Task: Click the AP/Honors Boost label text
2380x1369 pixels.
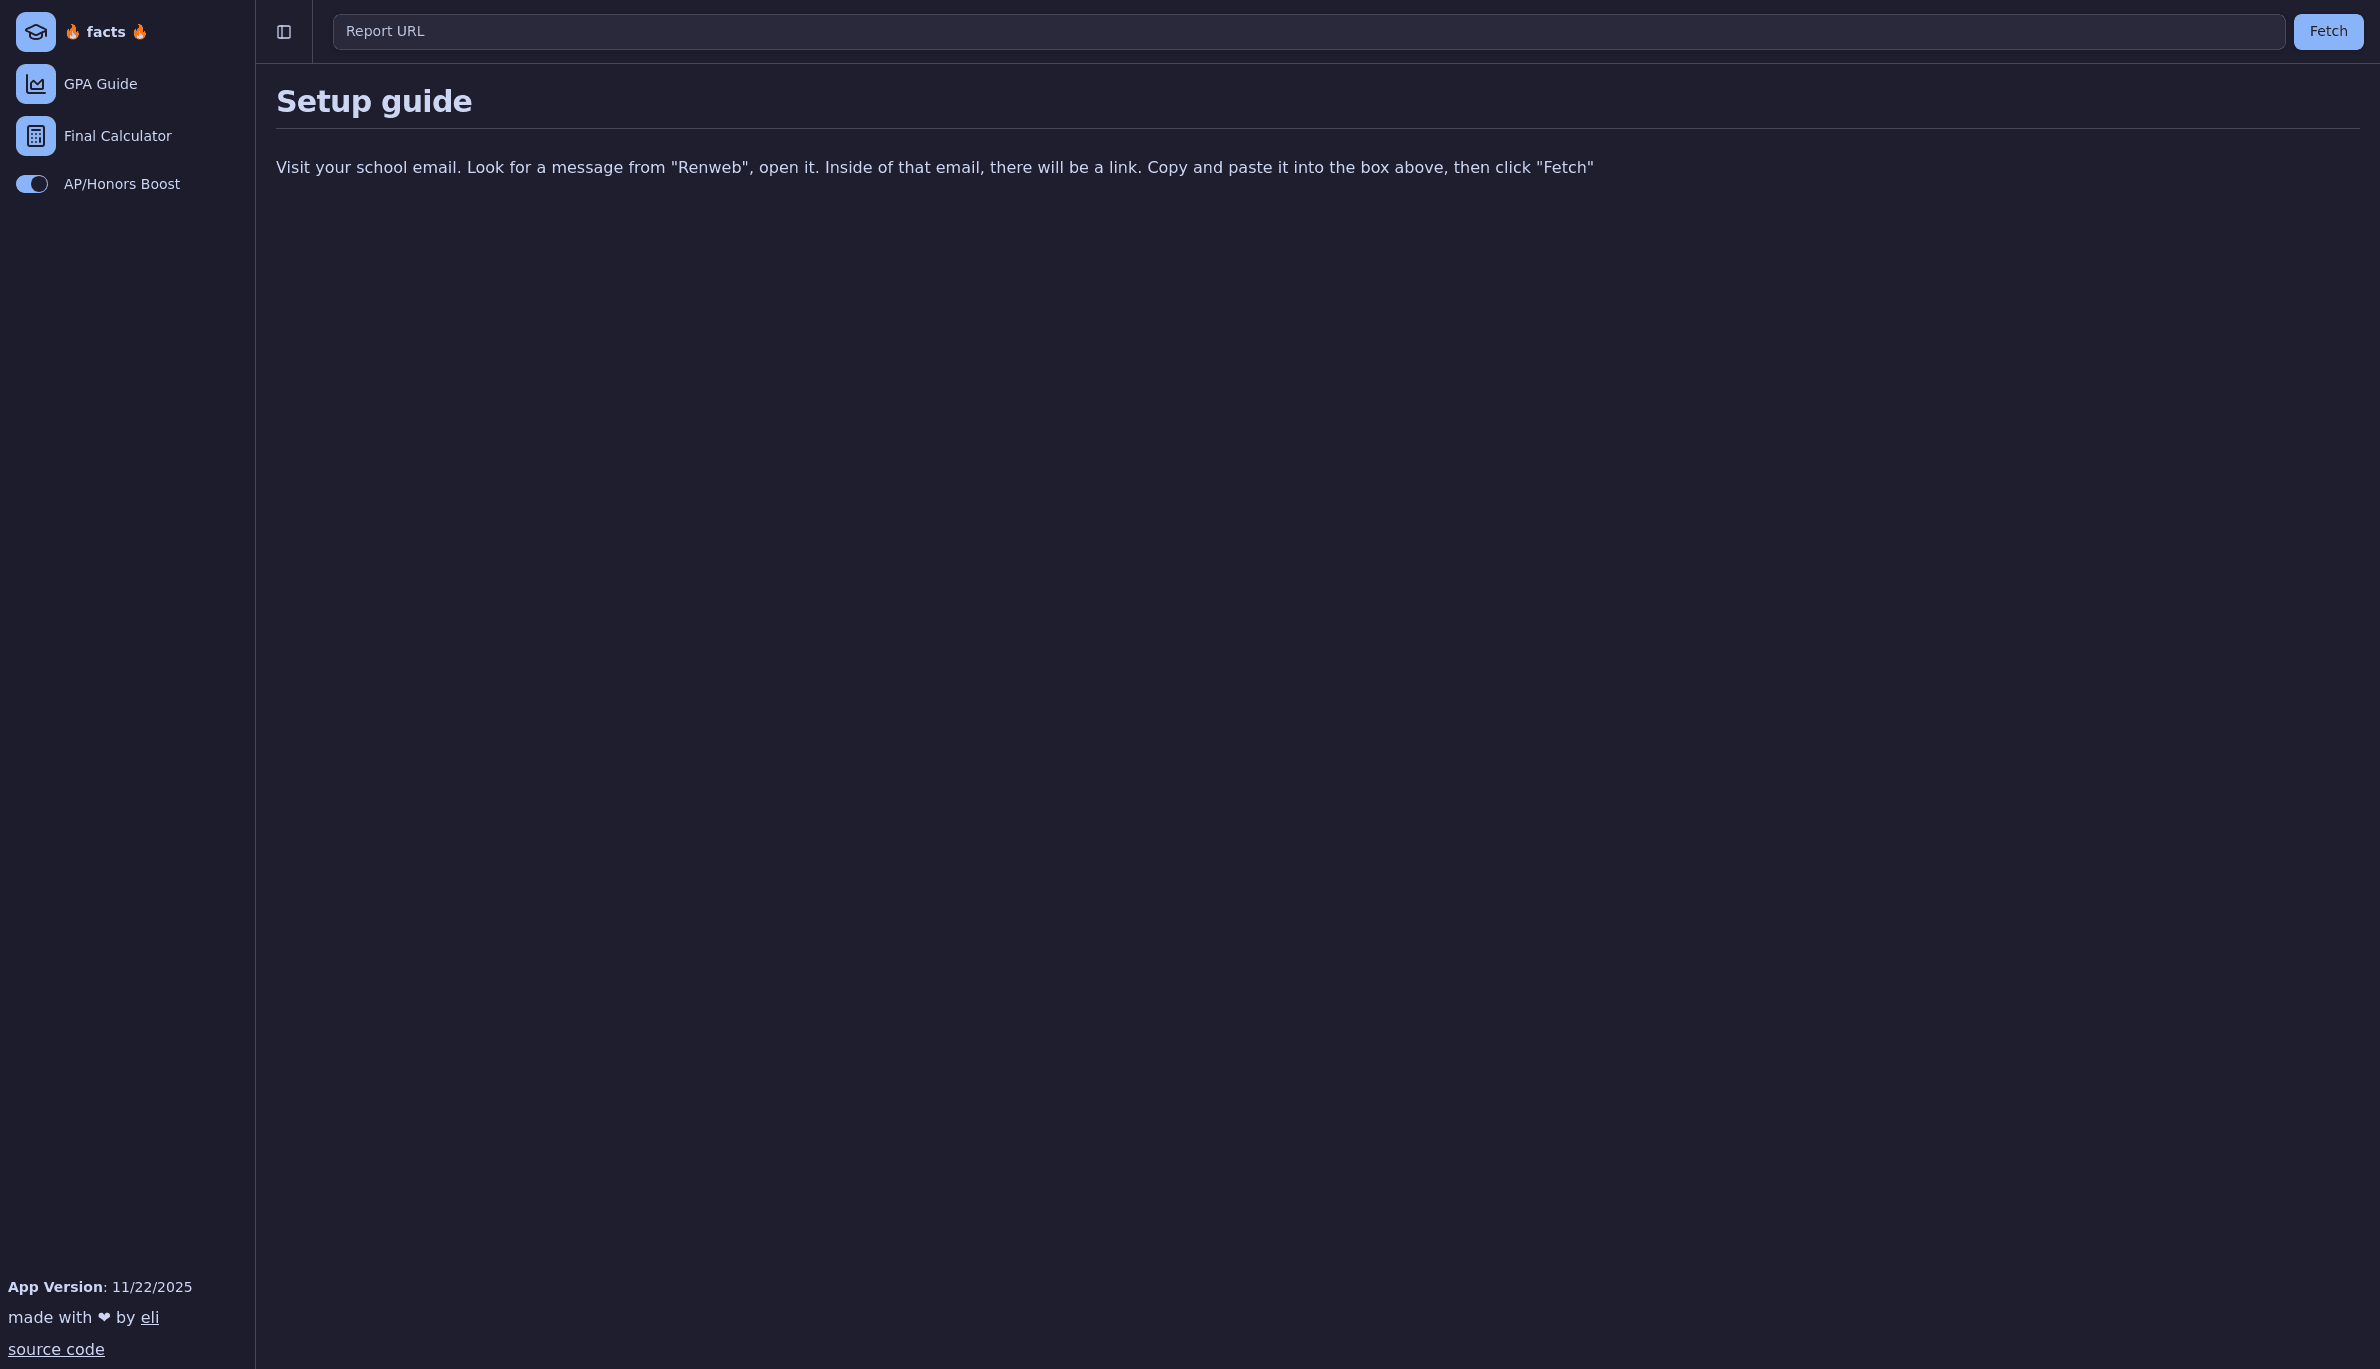Action: 122,184
